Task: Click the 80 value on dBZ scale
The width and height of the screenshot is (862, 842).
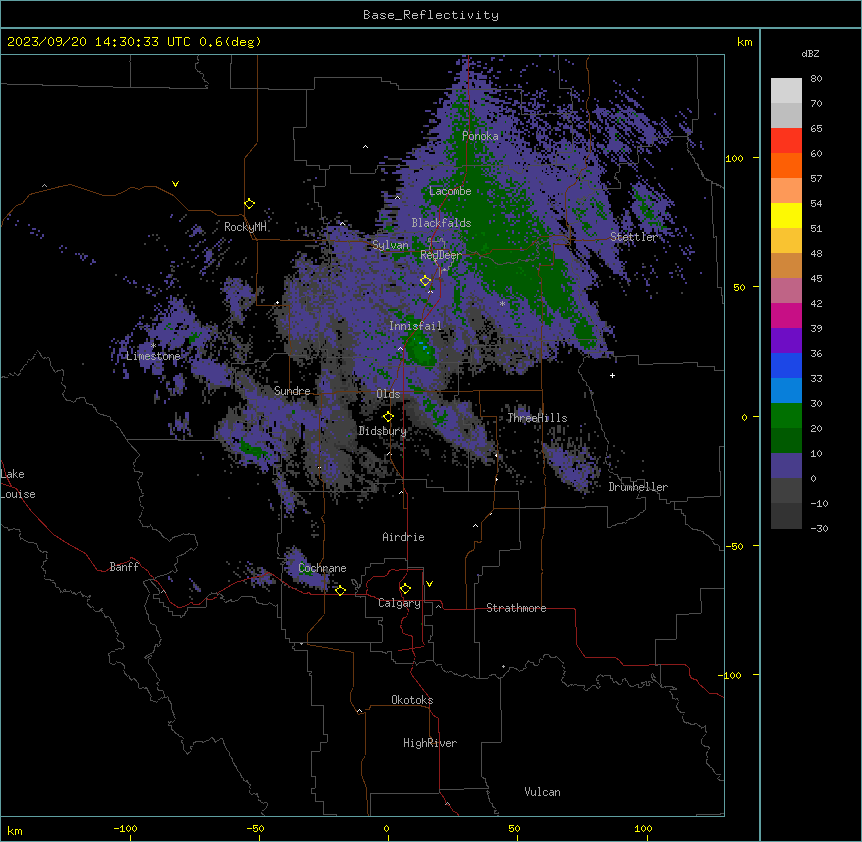Action: click(x=816, y=79)
